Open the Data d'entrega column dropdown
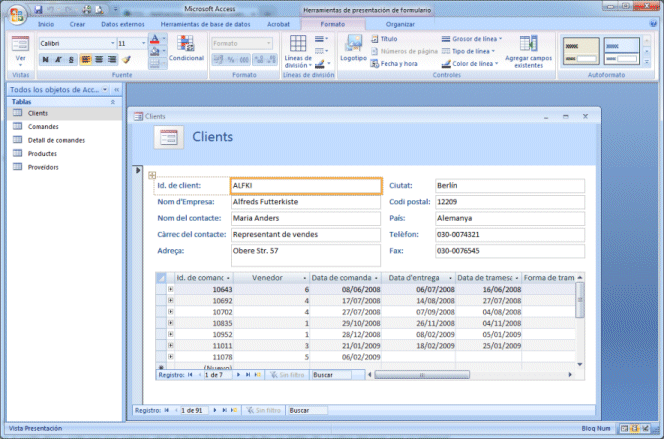This screenshot has width=664, height=439. 450,278
